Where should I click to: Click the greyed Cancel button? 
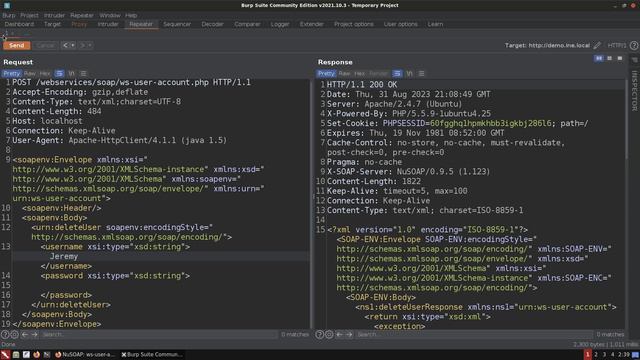[x=45, y=45]
